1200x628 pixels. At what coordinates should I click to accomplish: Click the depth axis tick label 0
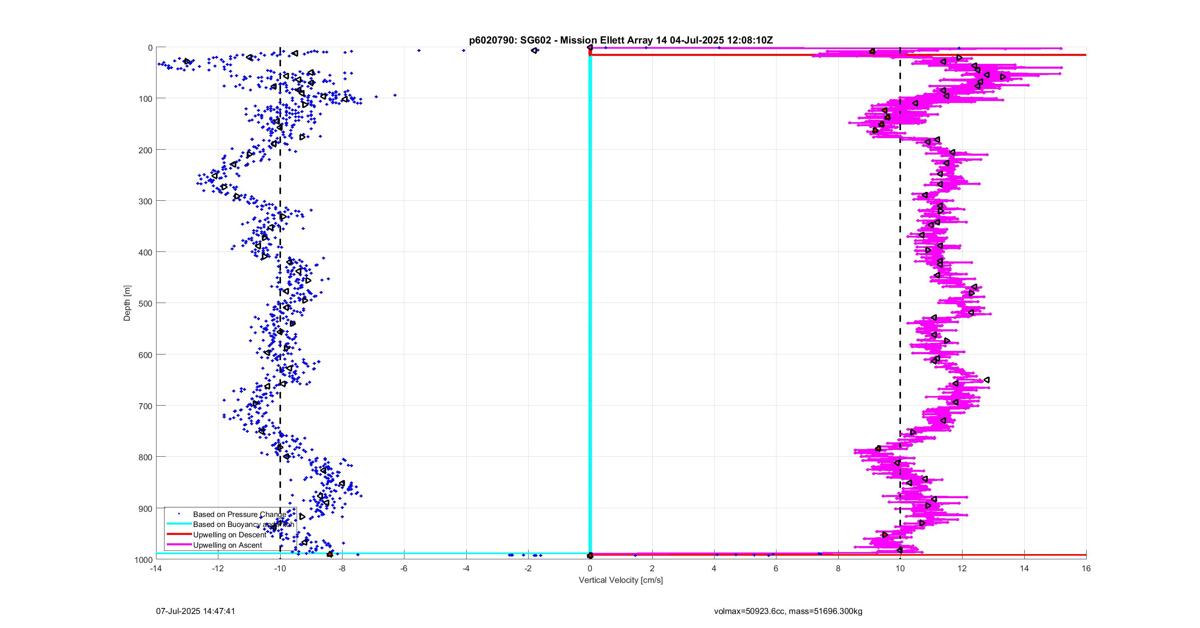[149, 47]
